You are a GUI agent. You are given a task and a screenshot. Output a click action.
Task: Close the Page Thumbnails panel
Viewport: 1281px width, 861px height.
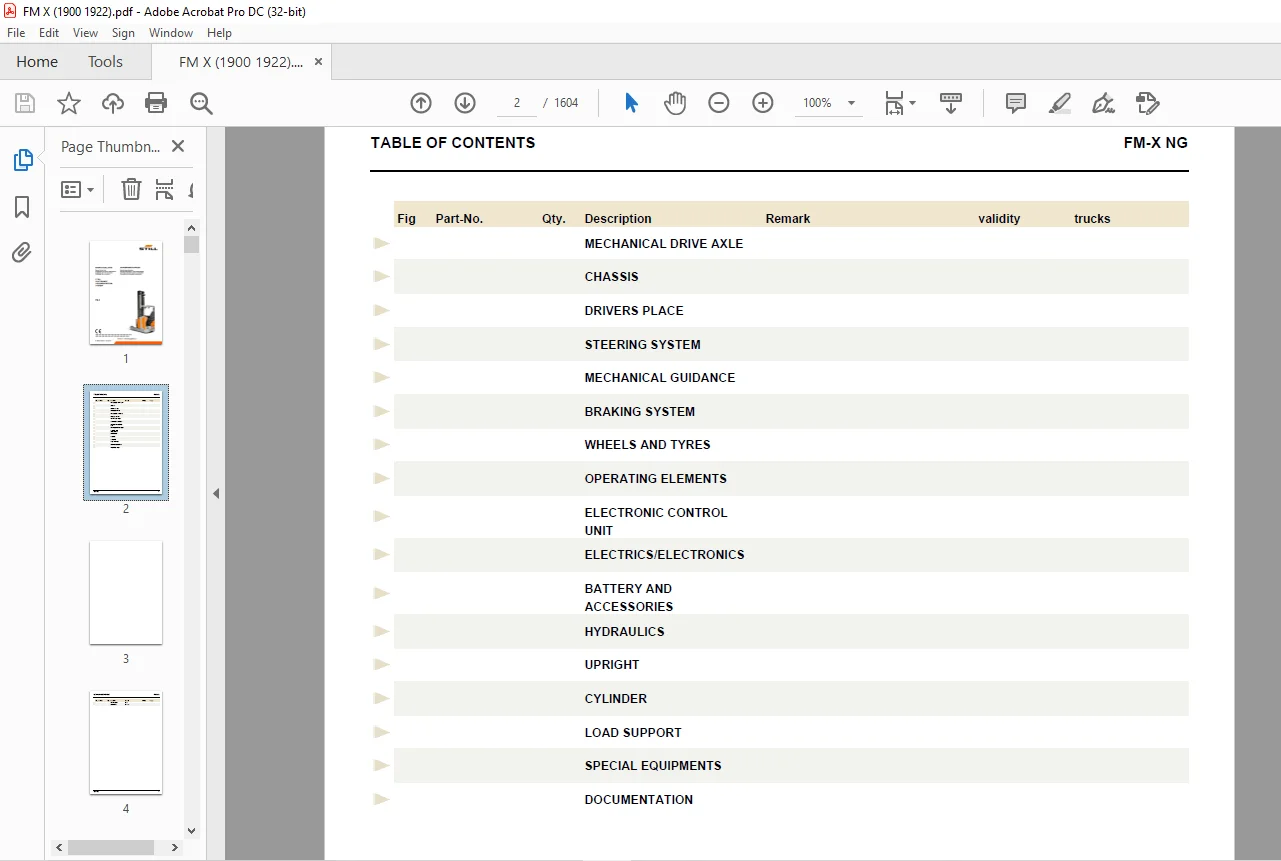[x=178, y=146]
